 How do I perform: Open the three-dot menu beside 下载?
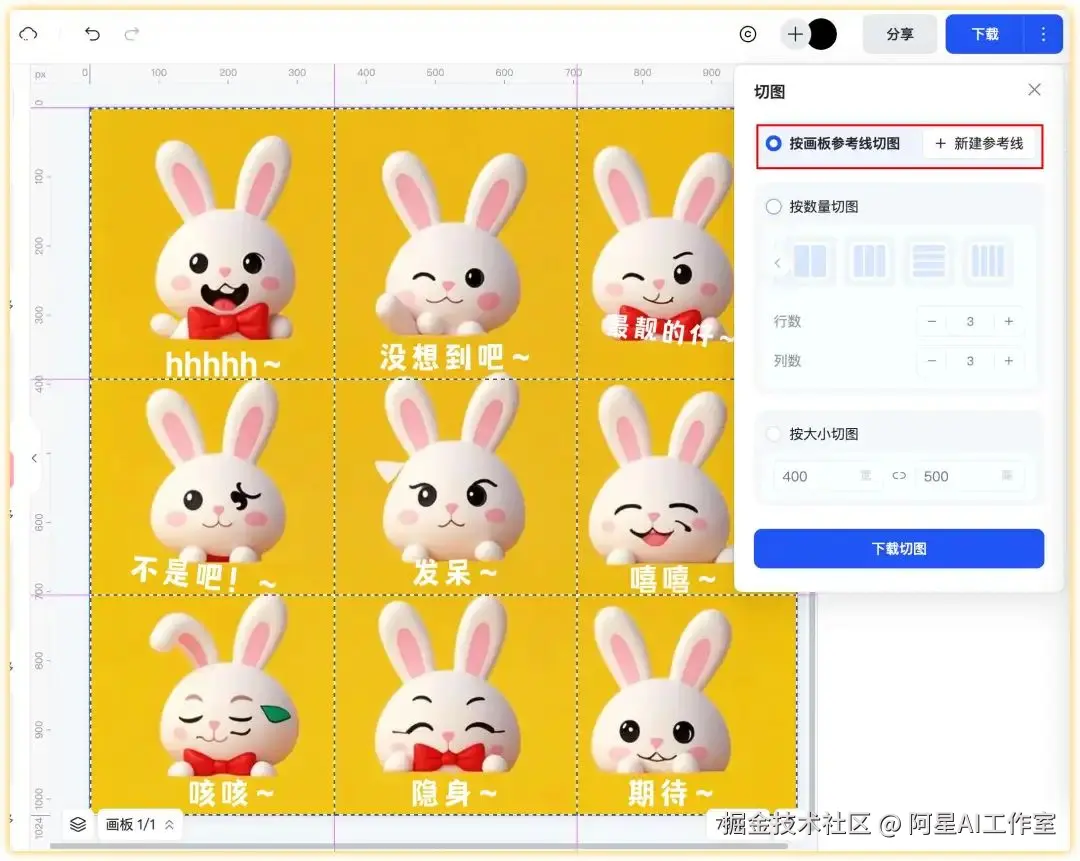[x=1043, y=33]
